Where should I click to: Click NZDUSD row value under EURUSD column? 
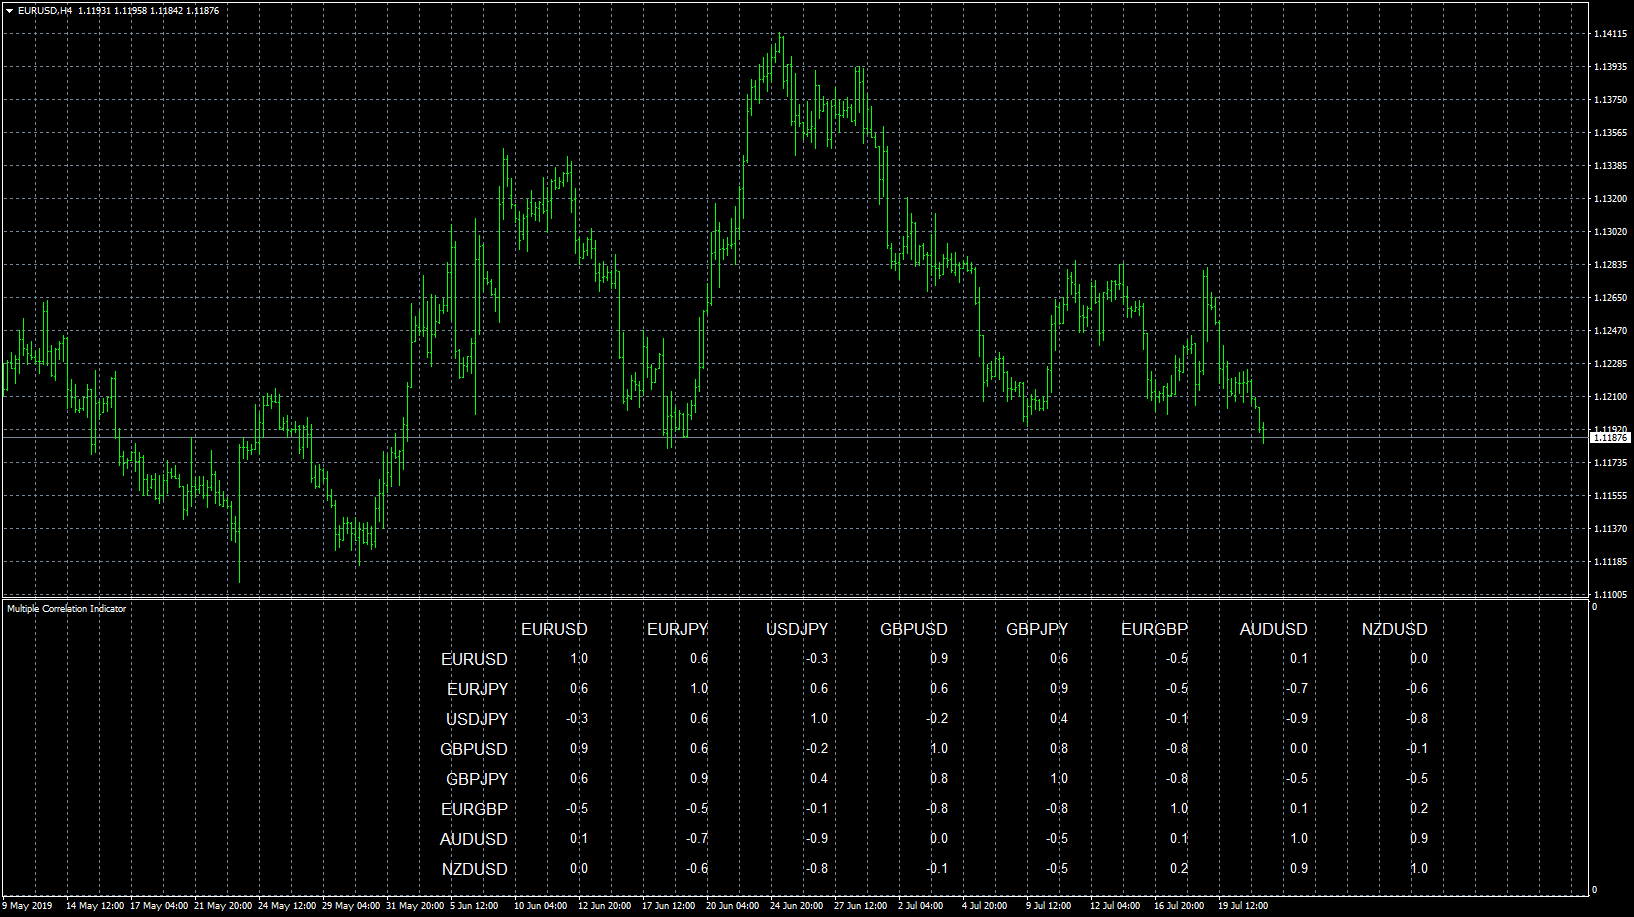coord(579,868)
